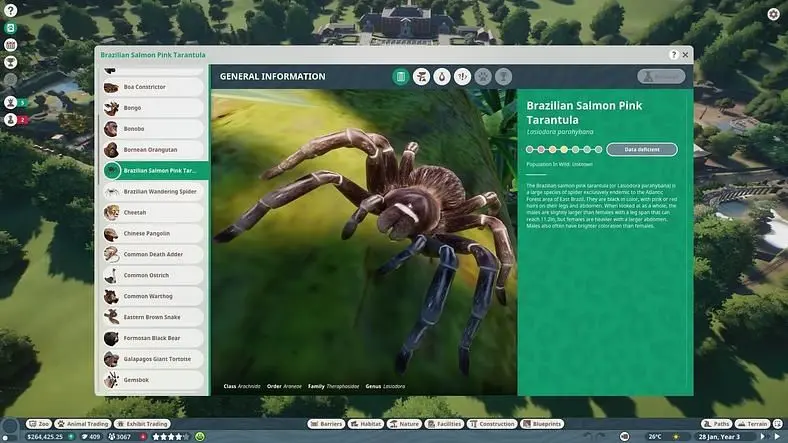Click the 'Family Theraphosidae' label
Viewport: 788px width, 443px height.
[x=333, y=386]
